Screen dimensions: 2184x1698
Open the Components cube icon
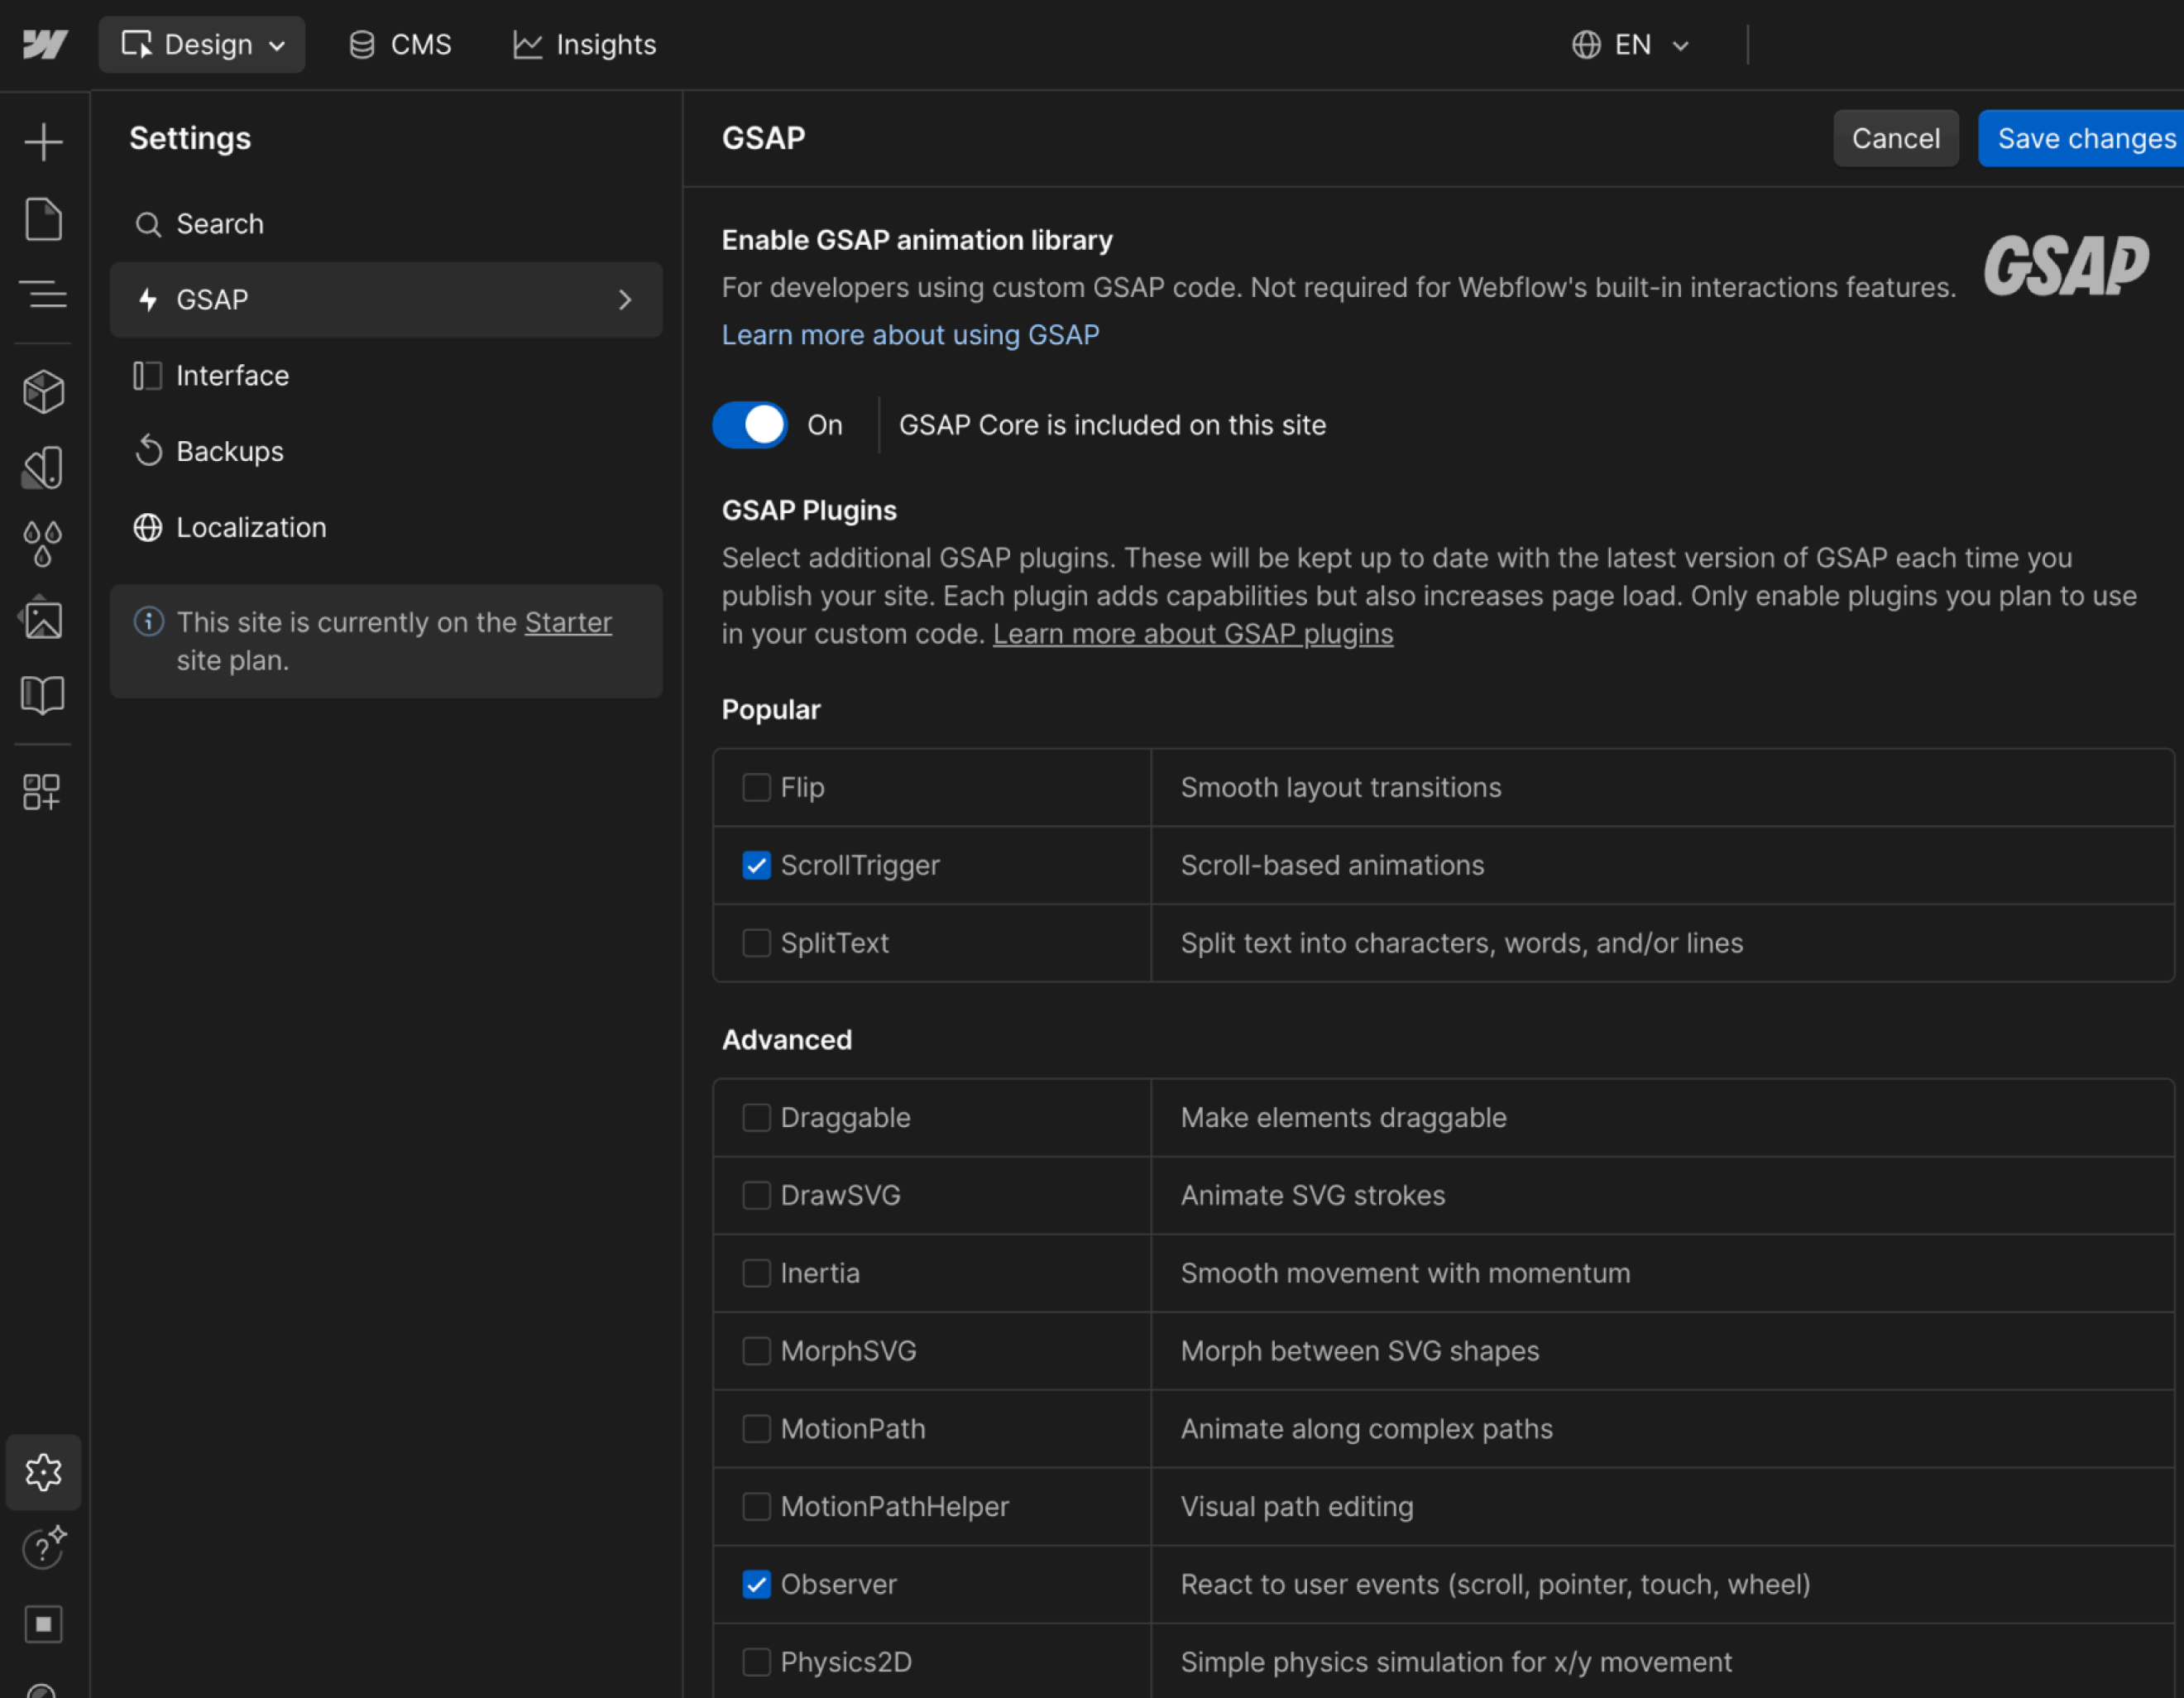(x=43, y=391)
